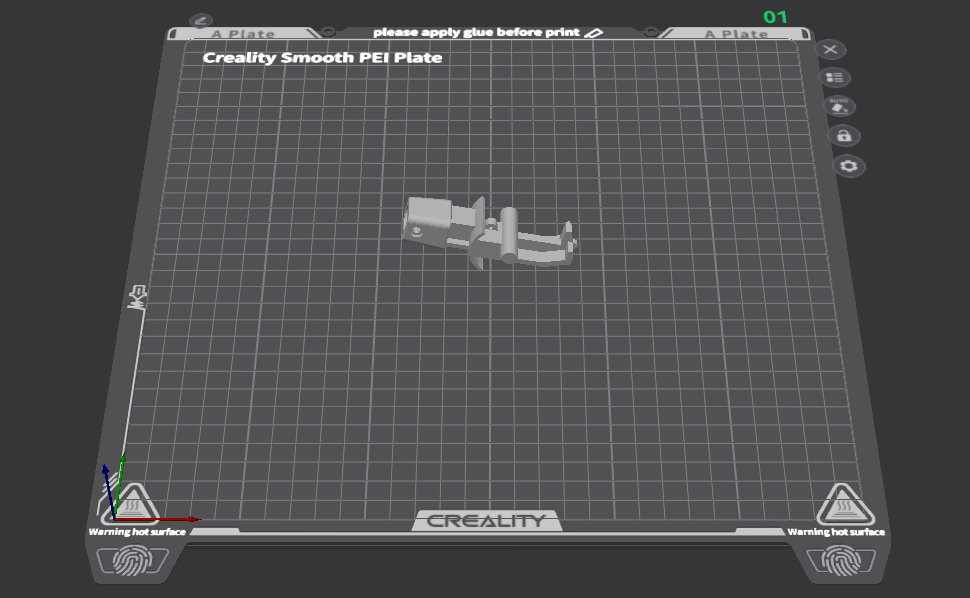Click 'please apply glue before print' text
The image size is (970, 598).
click(x=476, y=32)
